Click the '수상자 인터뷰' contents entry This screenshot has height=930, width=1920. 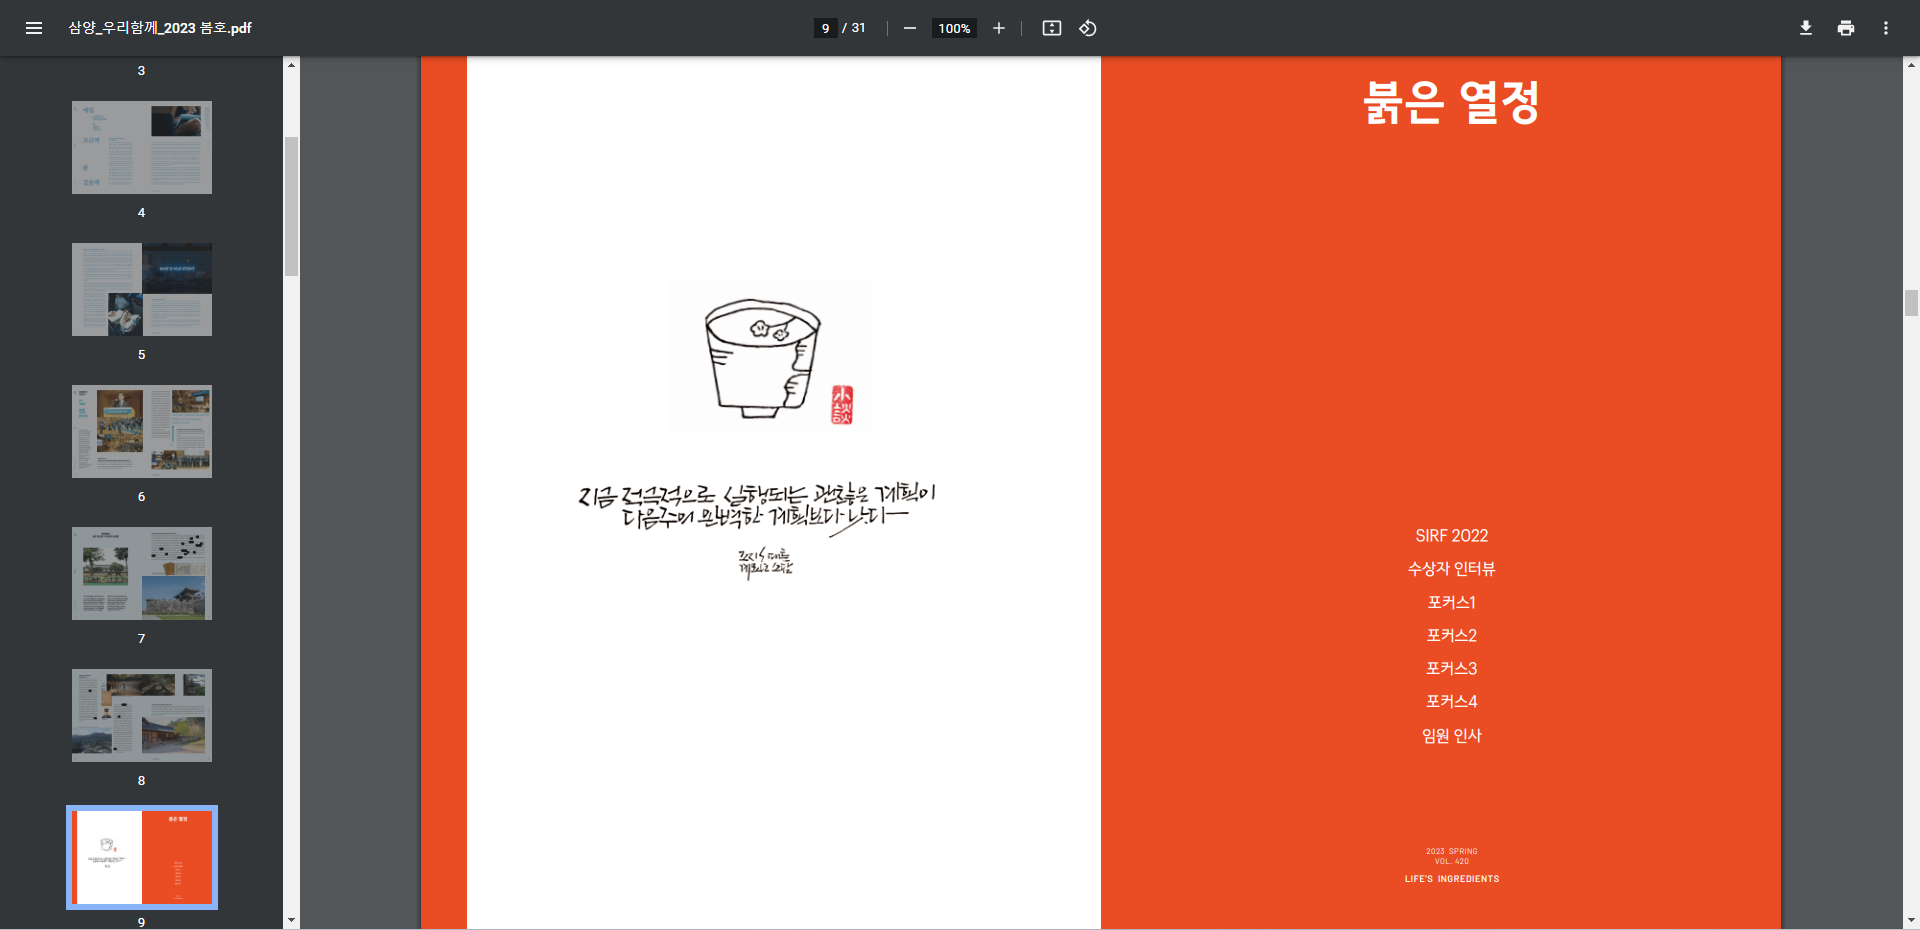tap(1451, 569)
